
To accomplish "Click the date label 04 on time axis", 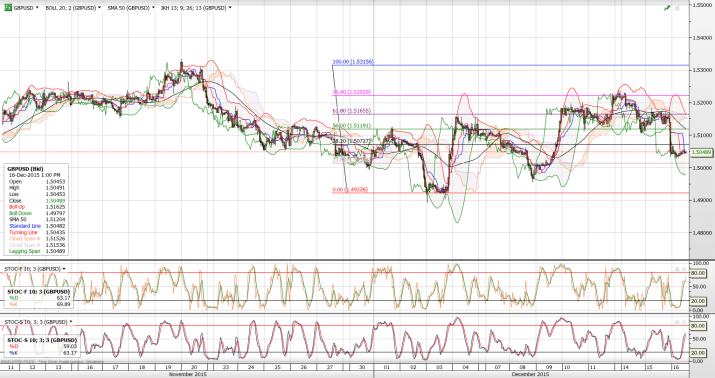I will (466, 367).
